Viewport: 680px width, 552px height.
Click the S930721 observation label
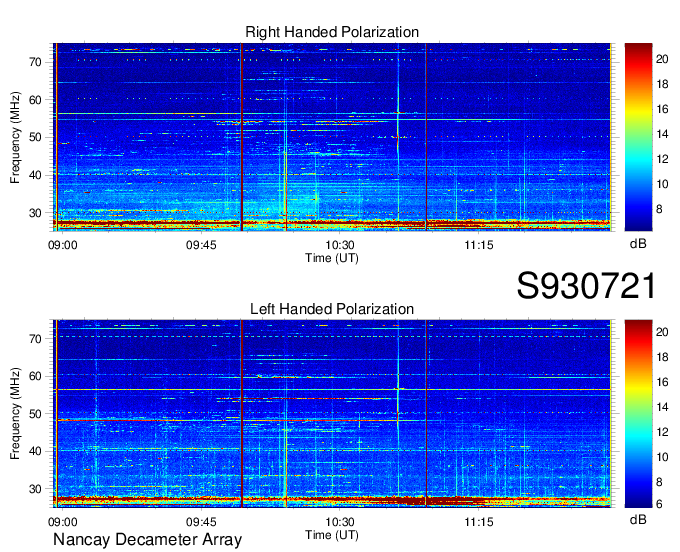[586, 286]
